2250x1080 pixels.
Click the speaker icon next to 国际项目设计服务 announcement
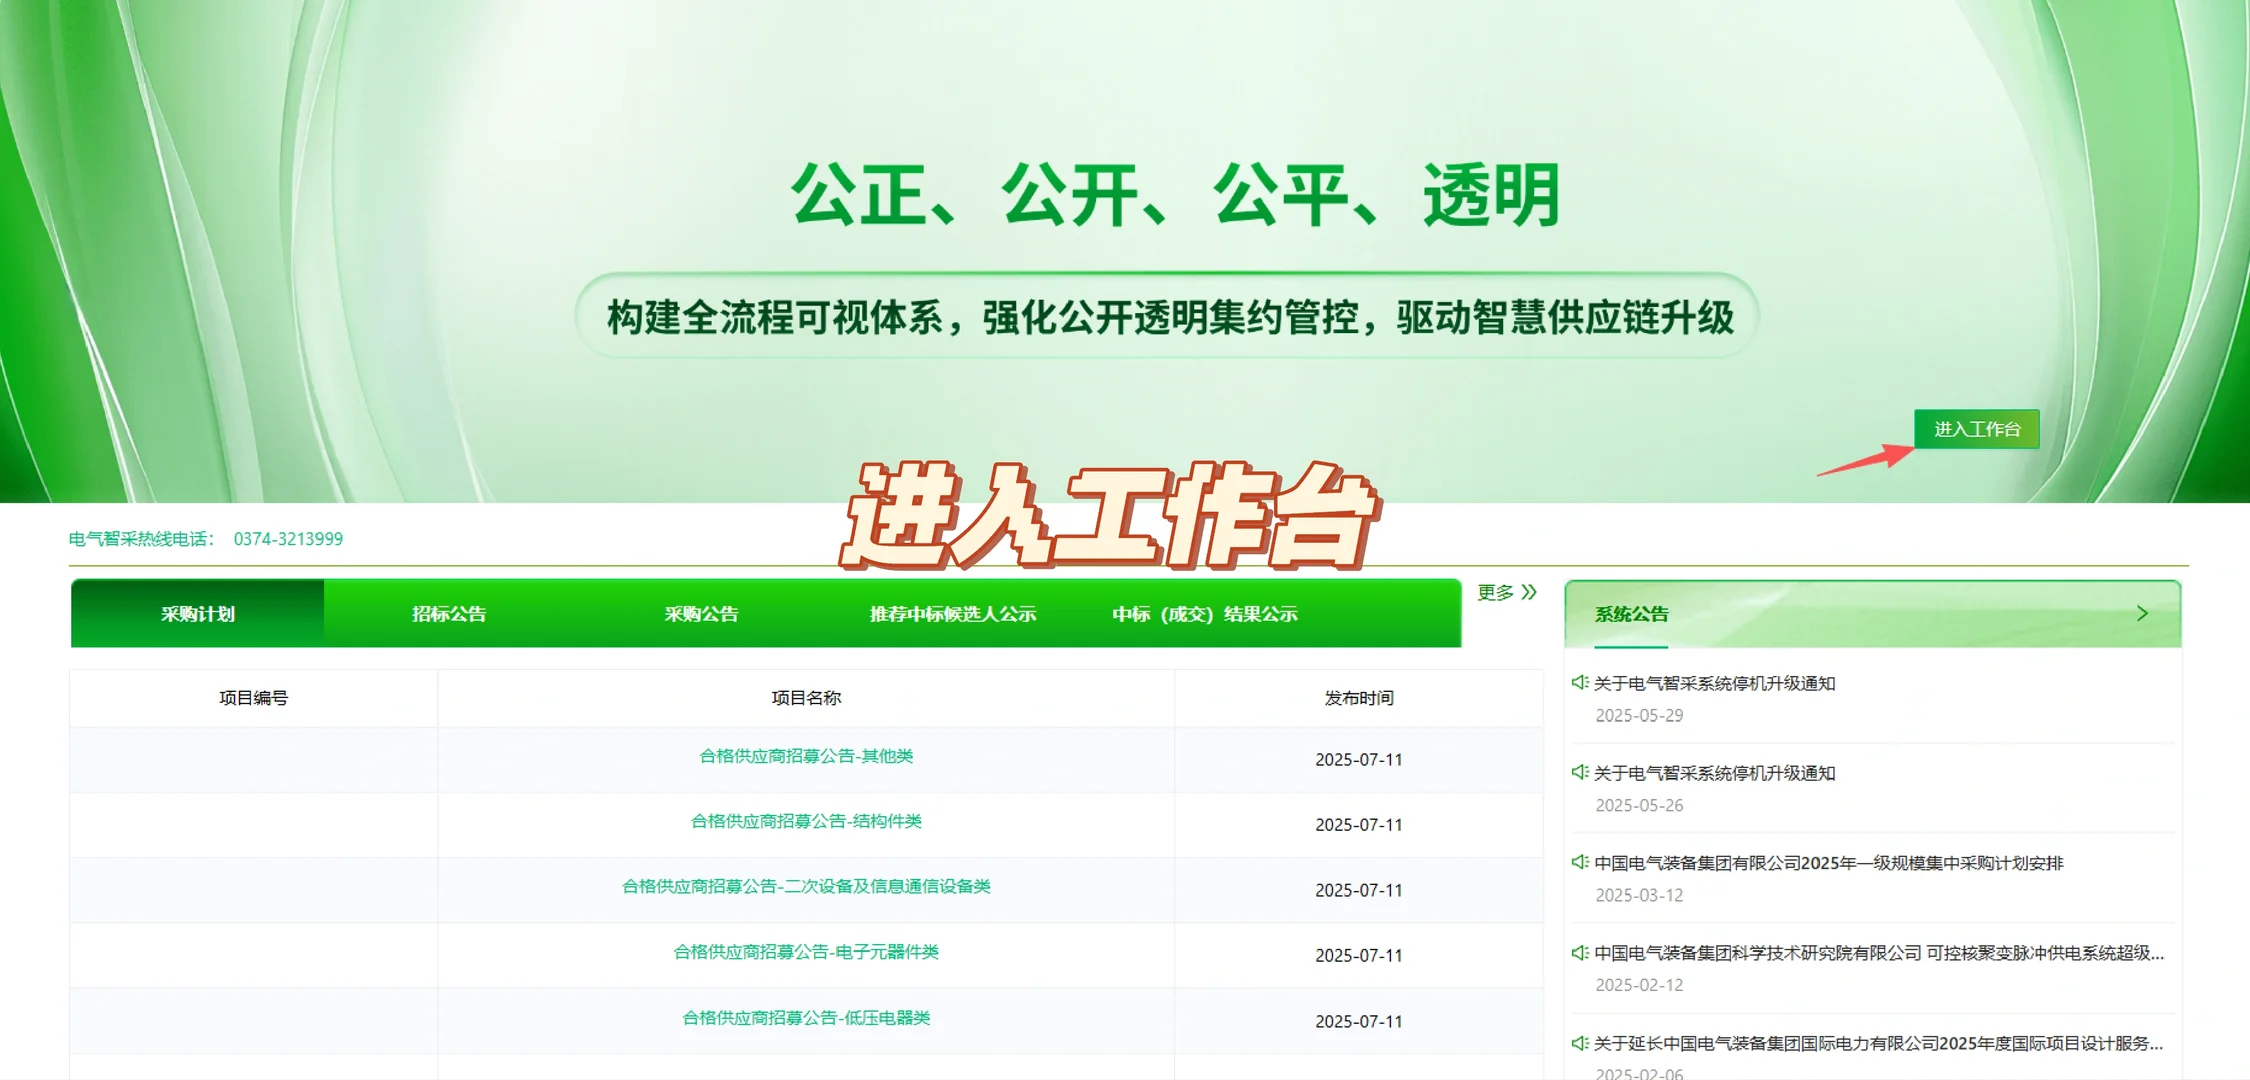pyautogui.click(x=1581, y=1043)
